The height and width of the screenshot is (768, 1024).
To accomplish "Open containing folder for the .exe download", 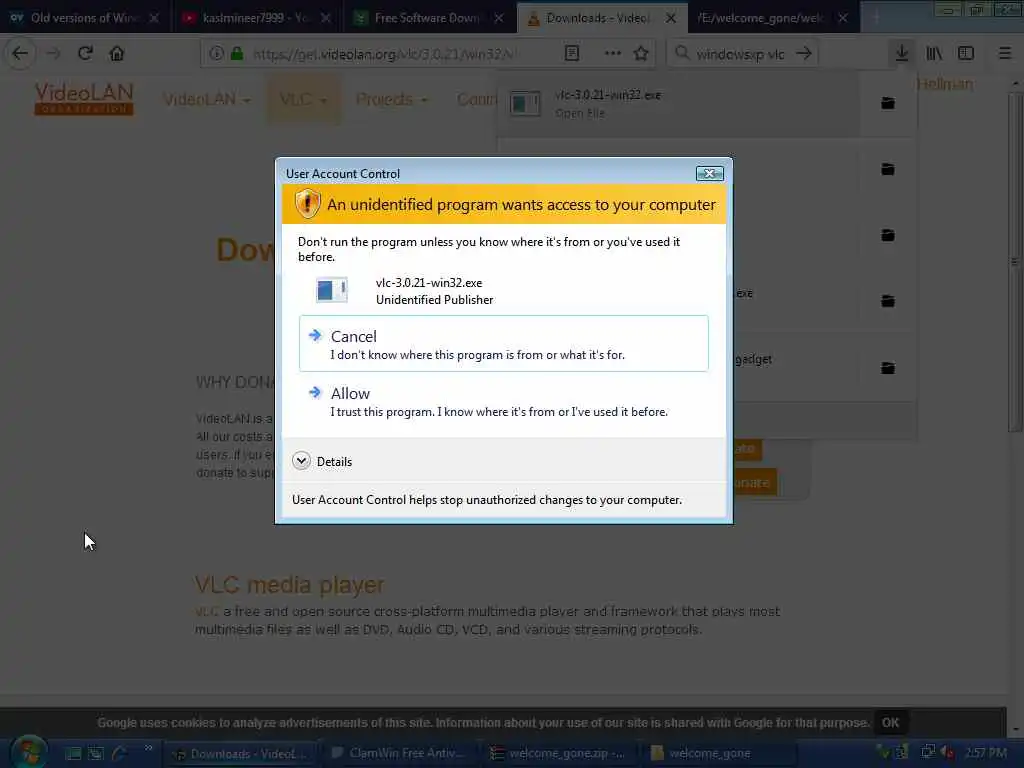I will 888,301.
